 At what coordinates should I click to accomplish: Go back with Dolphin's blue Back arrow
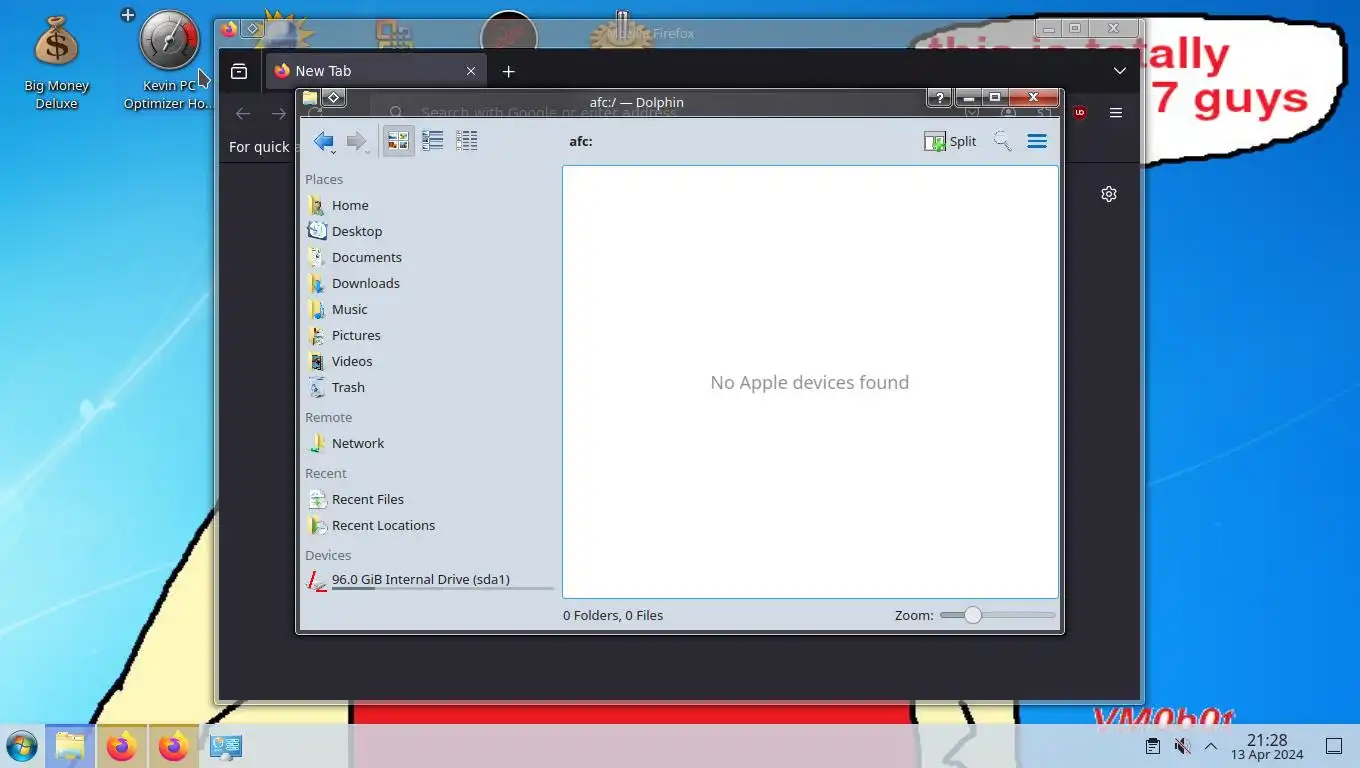point(323,142)
